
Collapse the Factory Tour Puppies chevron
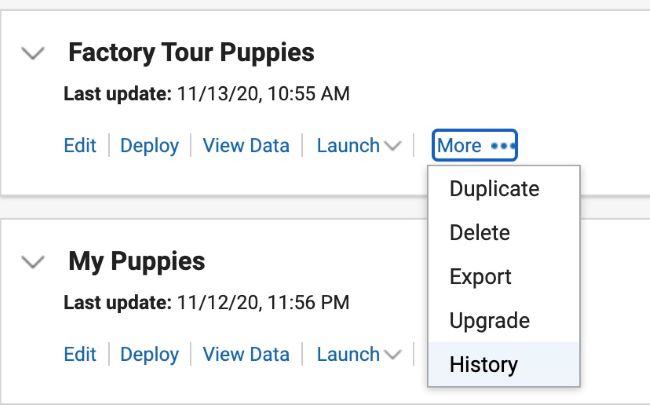(x=34, y=53)
